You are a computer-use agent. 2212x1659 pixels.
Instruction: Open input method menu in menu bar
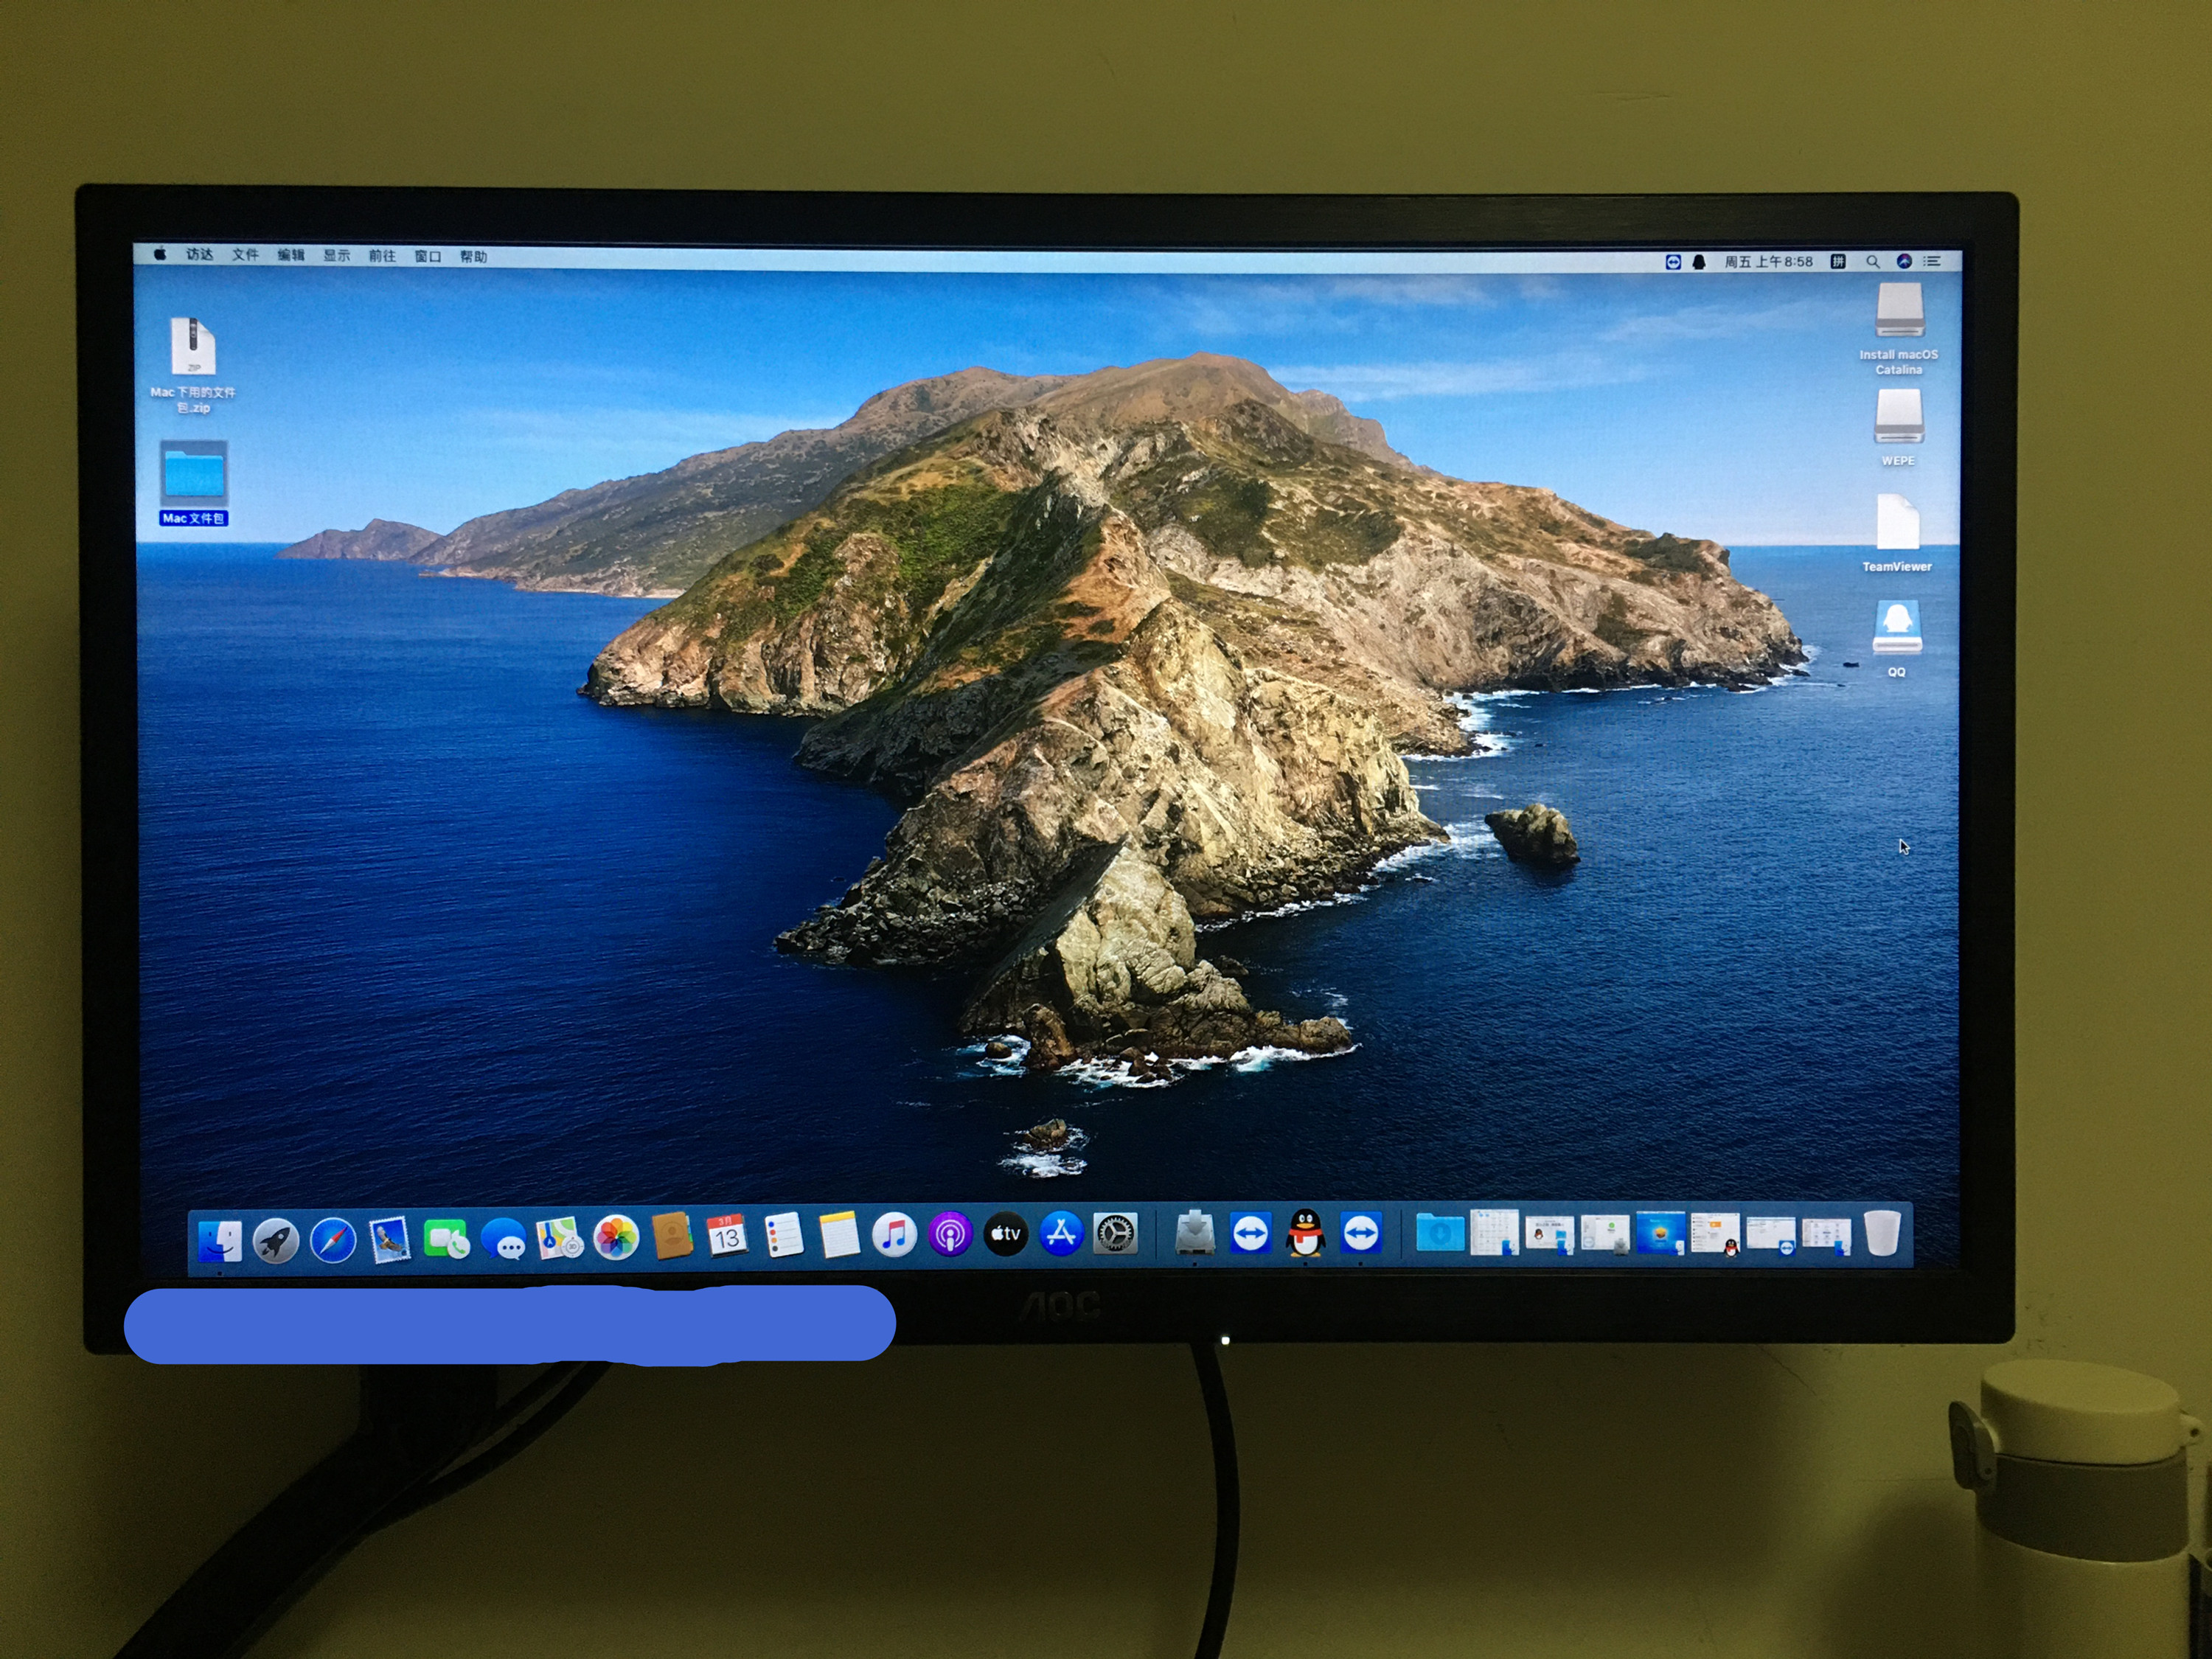coord(1838,262)
